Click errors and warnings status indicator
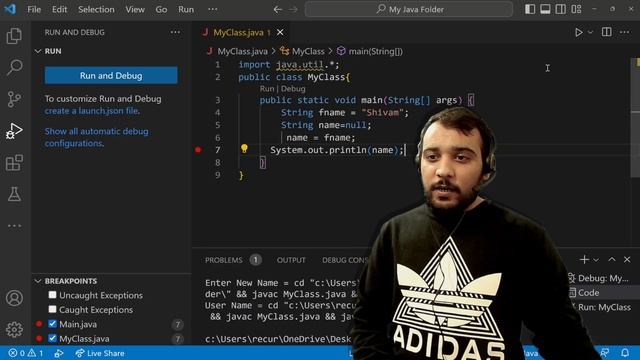The width and height of the screenshot is (640, 360). coord(26,353)
